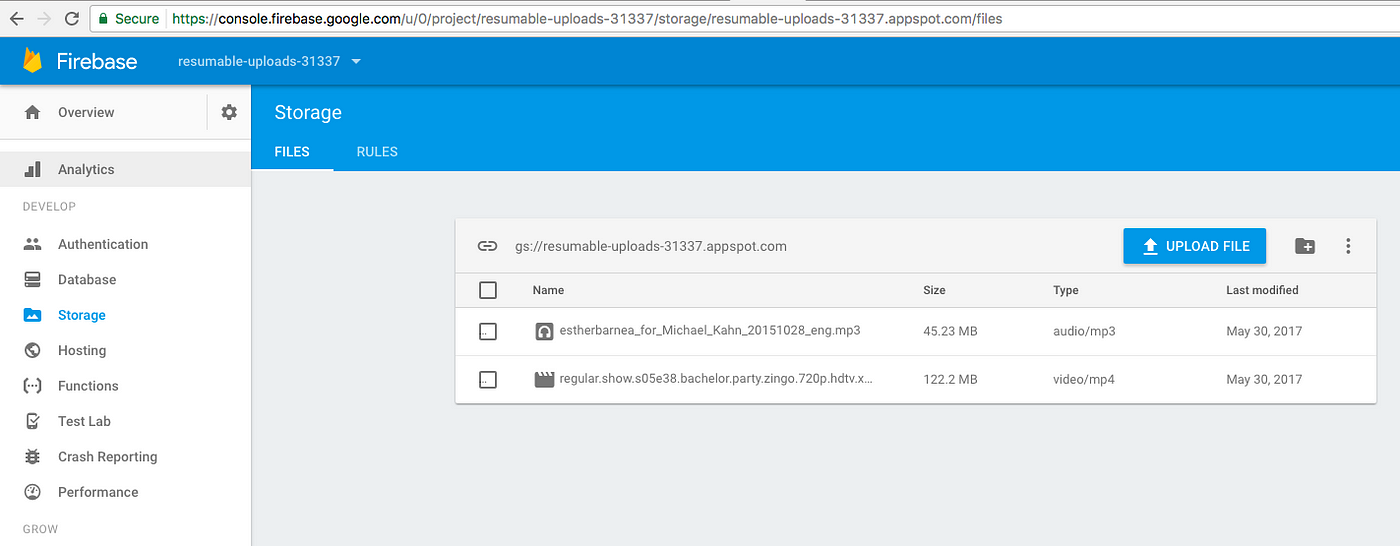Open Analytics in the sidebar

pyautogui.click(x=86, y=169)
